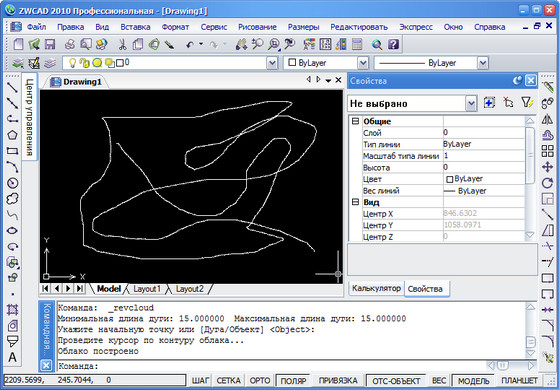This screenshot has width=560, height=390.
Task: Click the Undo arrow icon
Action: (190, 44)
